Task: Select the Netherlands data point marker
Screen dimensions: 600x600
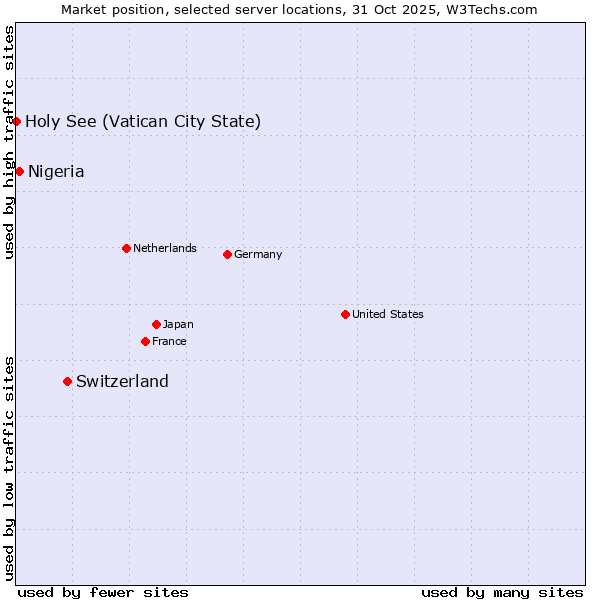Action: 126,248
